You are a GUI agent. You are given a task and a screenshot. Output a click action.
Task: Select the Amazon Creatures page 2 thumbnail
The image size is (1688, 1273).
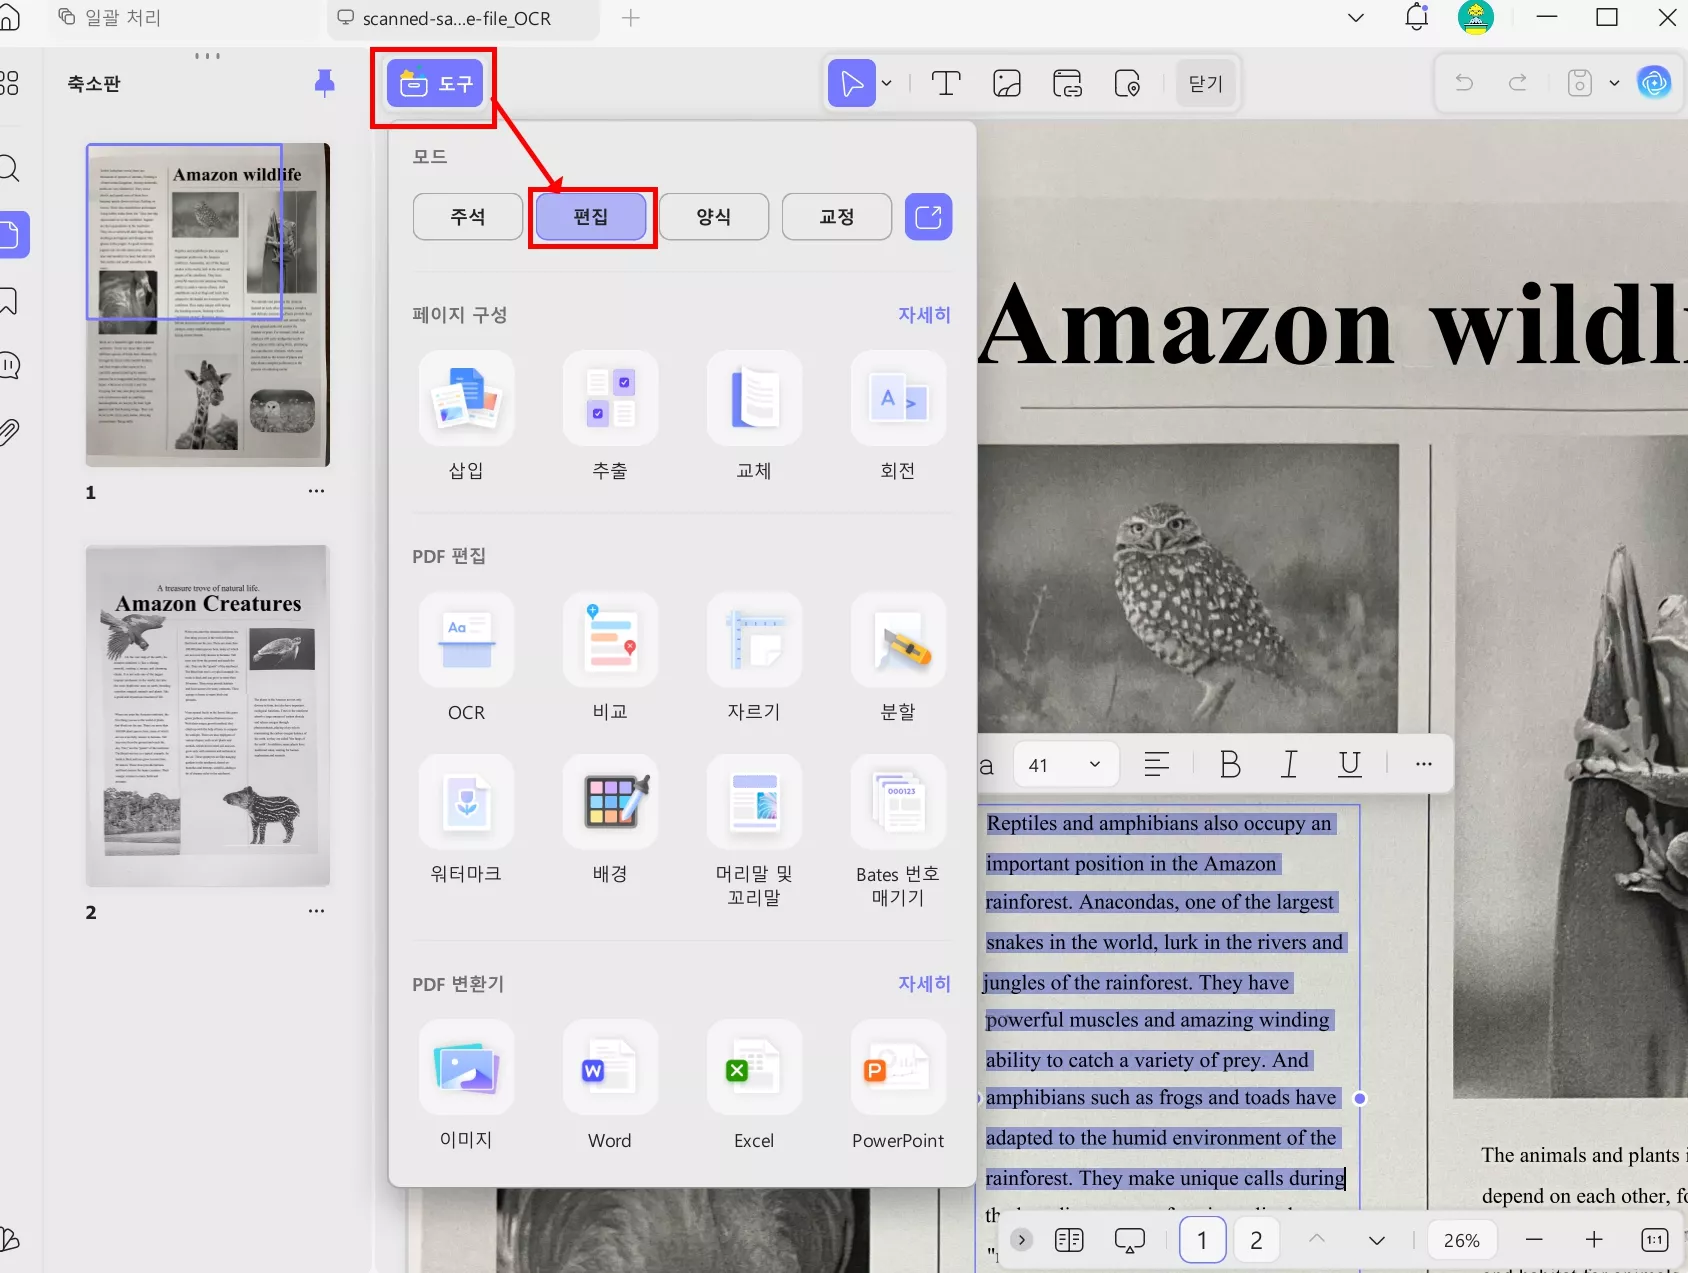[207, 714]
